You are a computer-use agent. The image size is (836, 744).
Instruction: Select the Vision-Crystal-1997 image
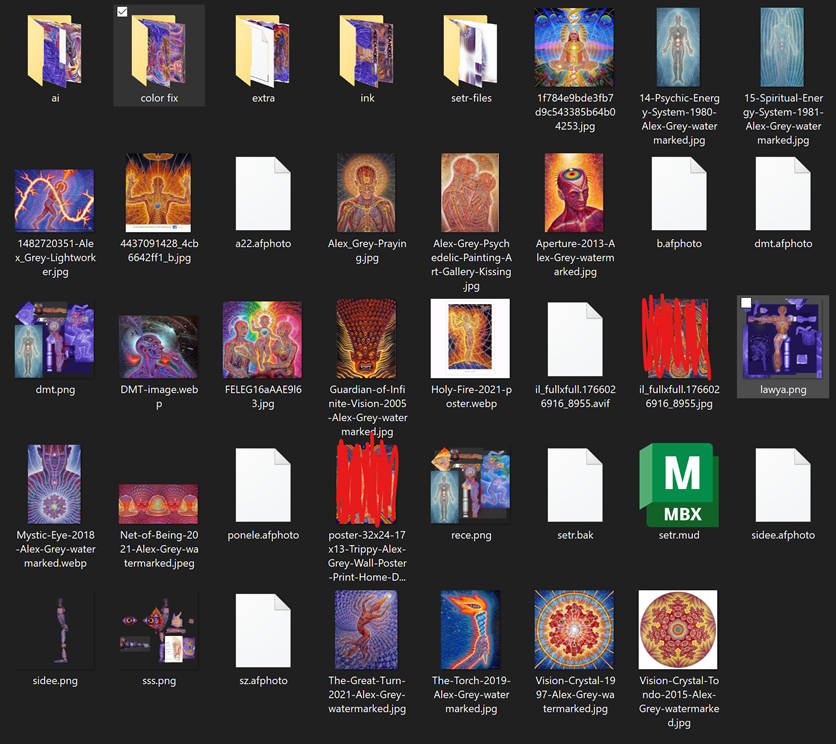[x=574, y=630]
